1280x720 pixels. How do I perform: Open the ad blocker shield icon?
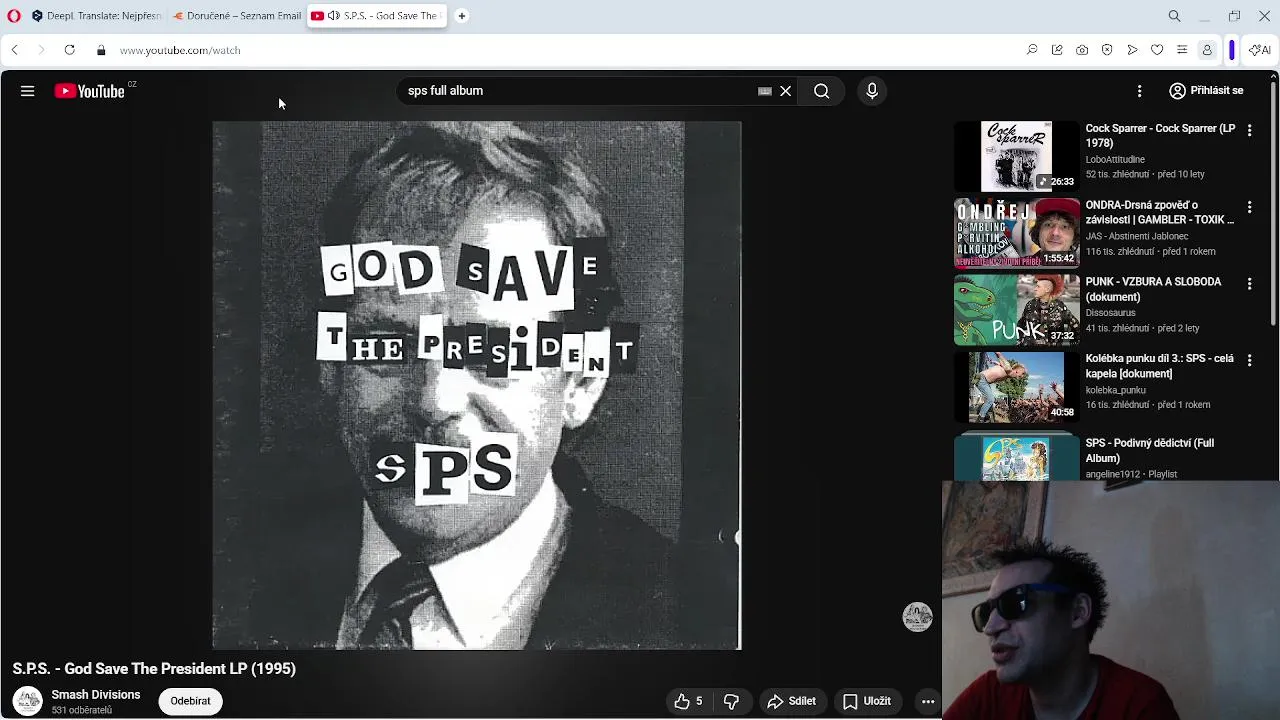[1107, 50]
